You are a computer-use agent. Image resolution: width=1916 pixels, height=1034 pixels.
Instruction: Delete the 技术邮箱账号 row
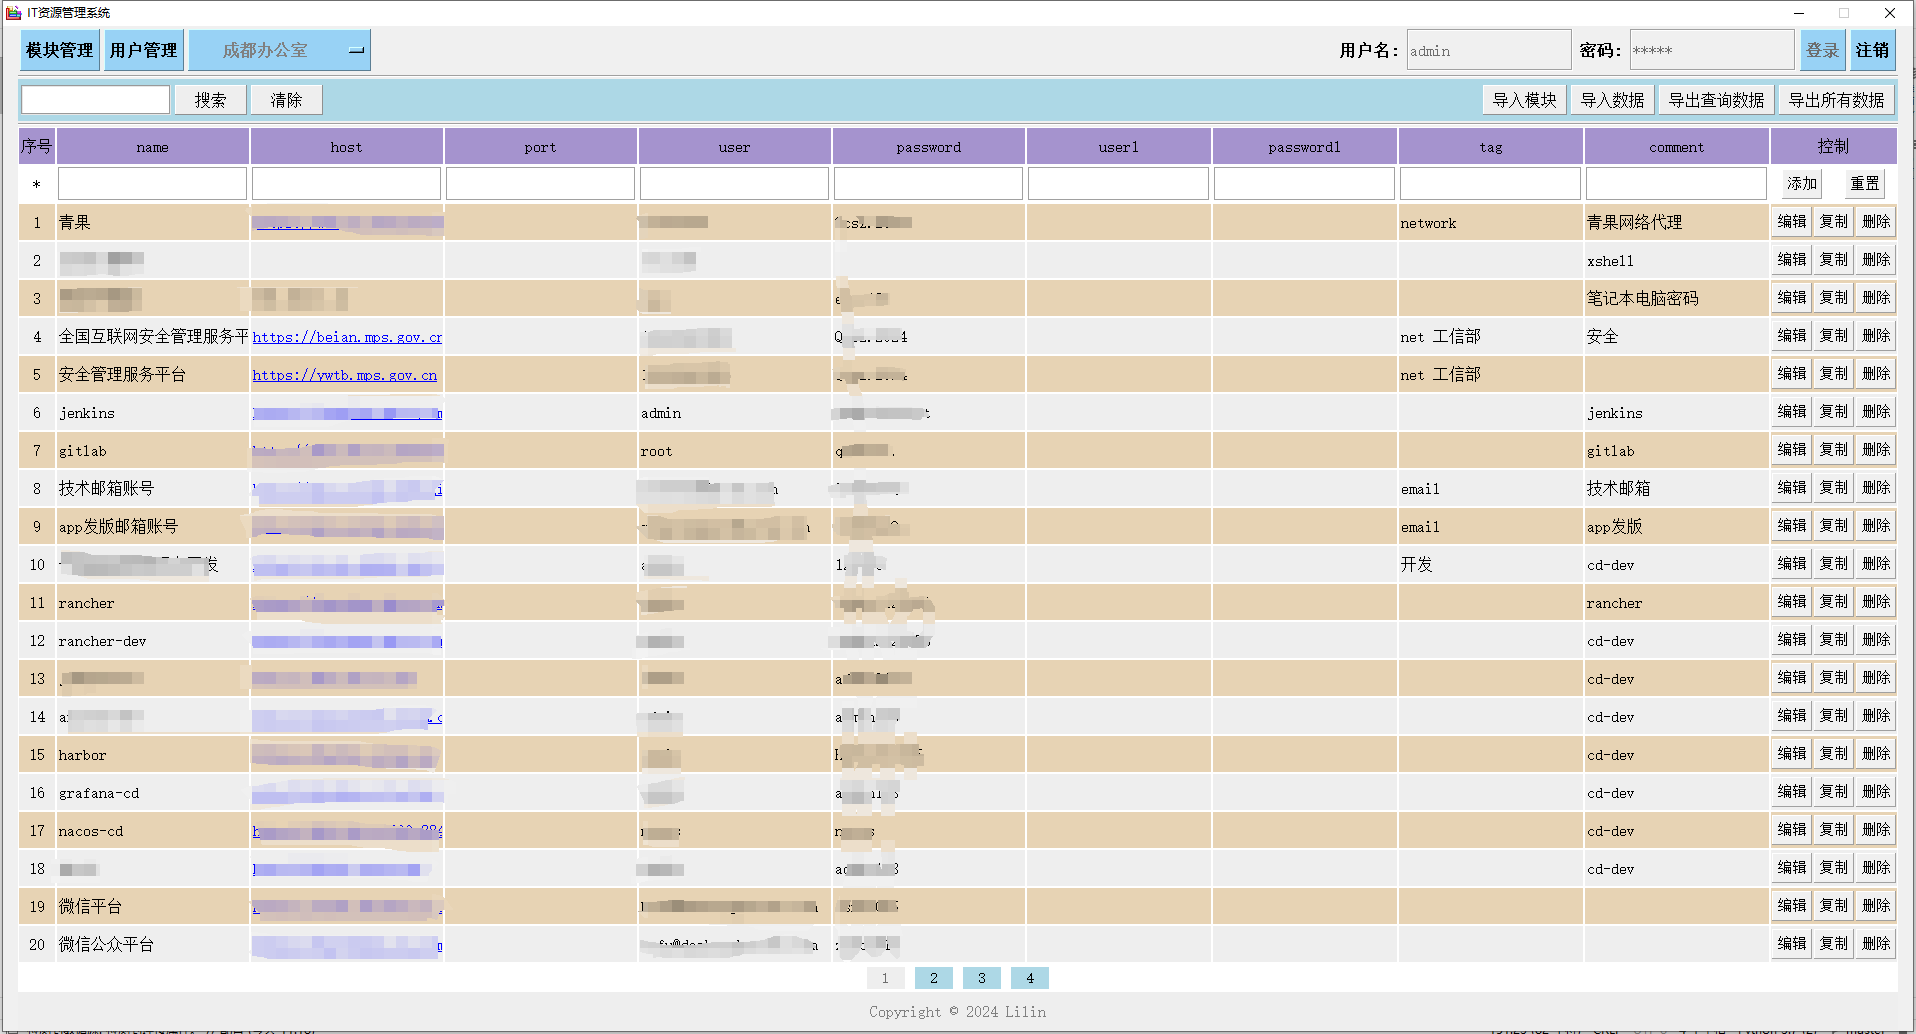(x=1876, y=488)
